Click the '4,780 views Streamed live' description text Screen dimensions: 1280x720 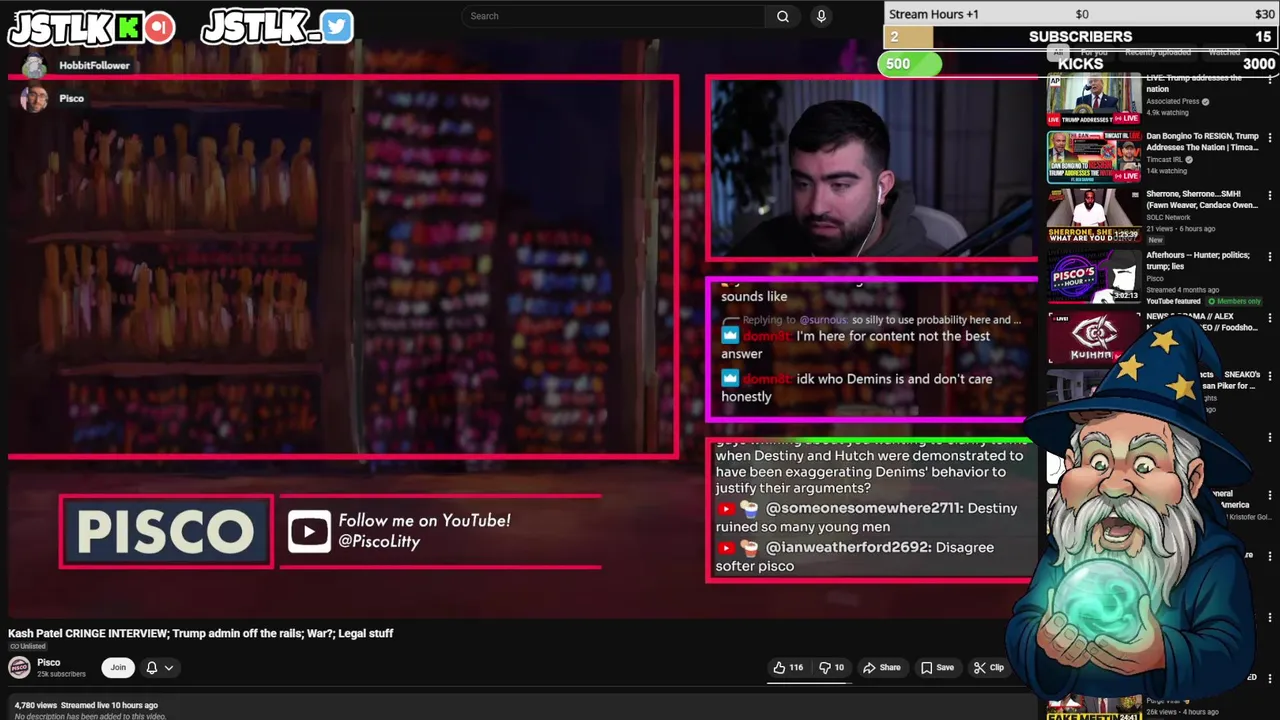click(x=86, y=706)
